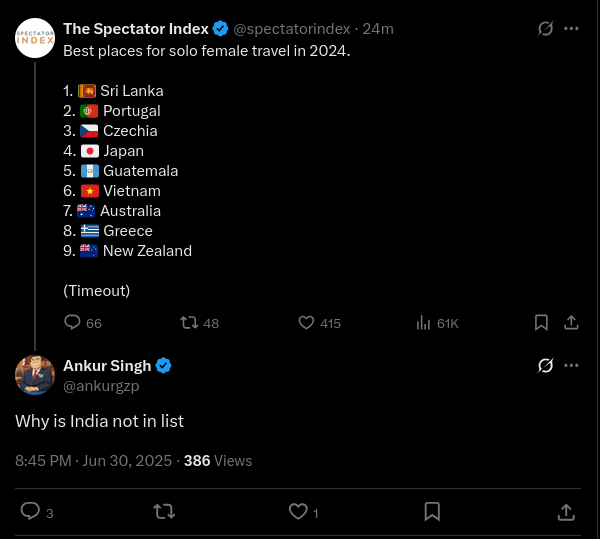Repost Ankur Singh's tweet
This screenshot has height=539, width=600.
click(164, 511)
